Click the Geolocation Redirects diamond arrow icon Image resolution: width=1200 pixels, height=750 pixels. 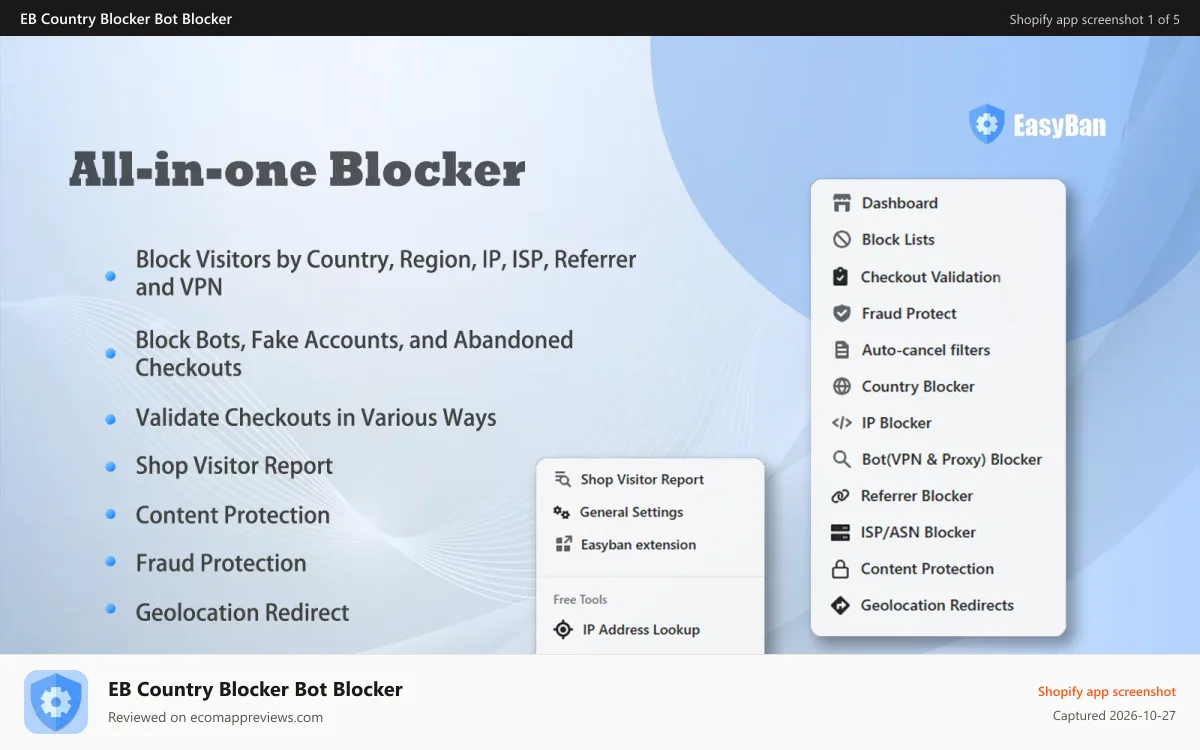[x=841, y=605]
